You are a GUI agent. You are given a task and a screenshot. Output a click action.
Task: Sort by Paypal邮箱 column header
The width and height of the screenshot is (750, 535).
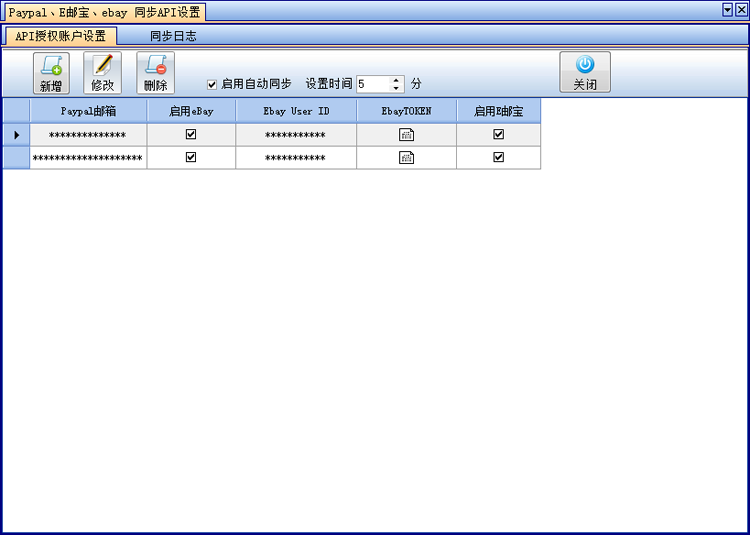(88, 111)
